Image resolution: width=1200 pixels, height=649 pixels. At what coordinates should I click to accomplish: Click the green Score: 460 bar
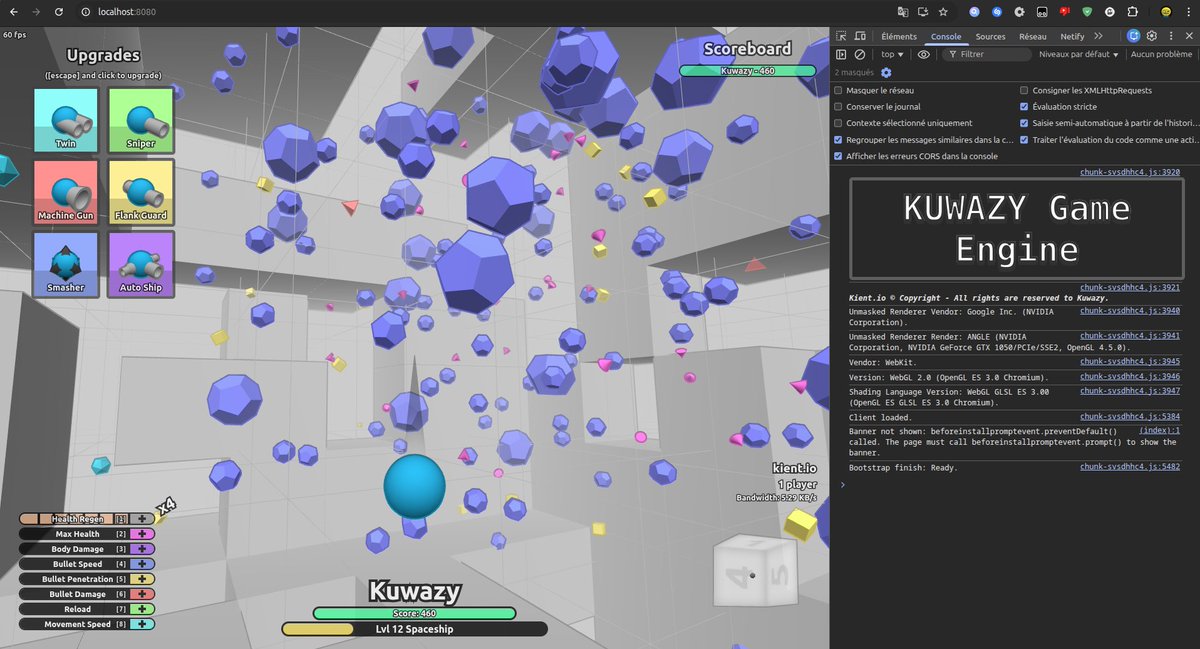pyautogui.click(x=414, y=613)
